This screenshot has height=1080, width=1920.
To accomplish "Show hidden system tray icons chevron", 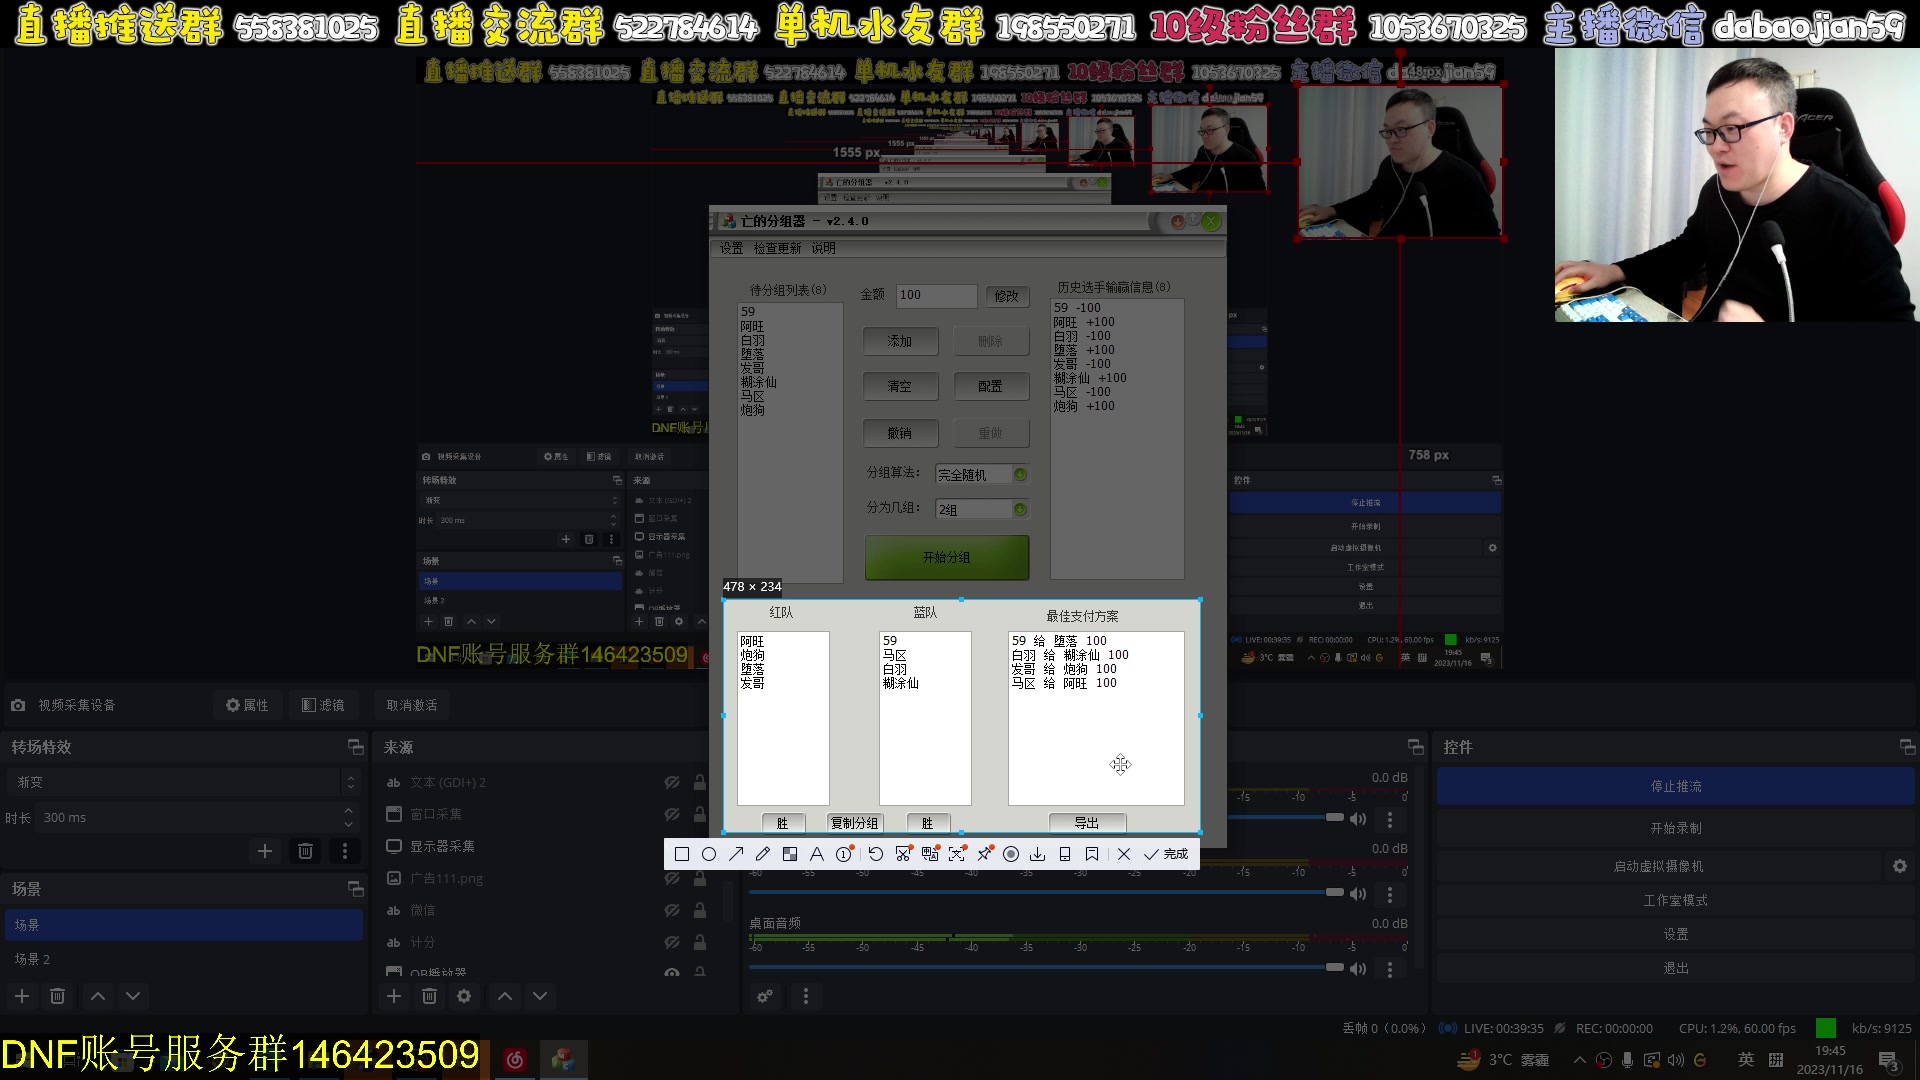I will coord(1579,1060).
